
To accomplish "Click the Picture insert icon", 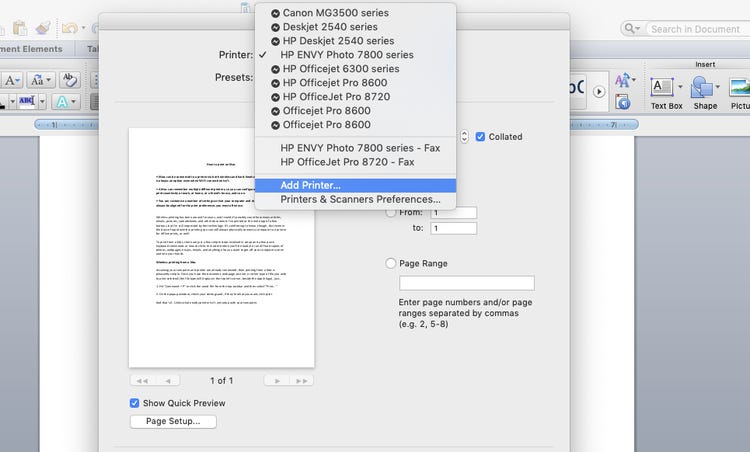I will pyautogui.click(x=740, y=88).
